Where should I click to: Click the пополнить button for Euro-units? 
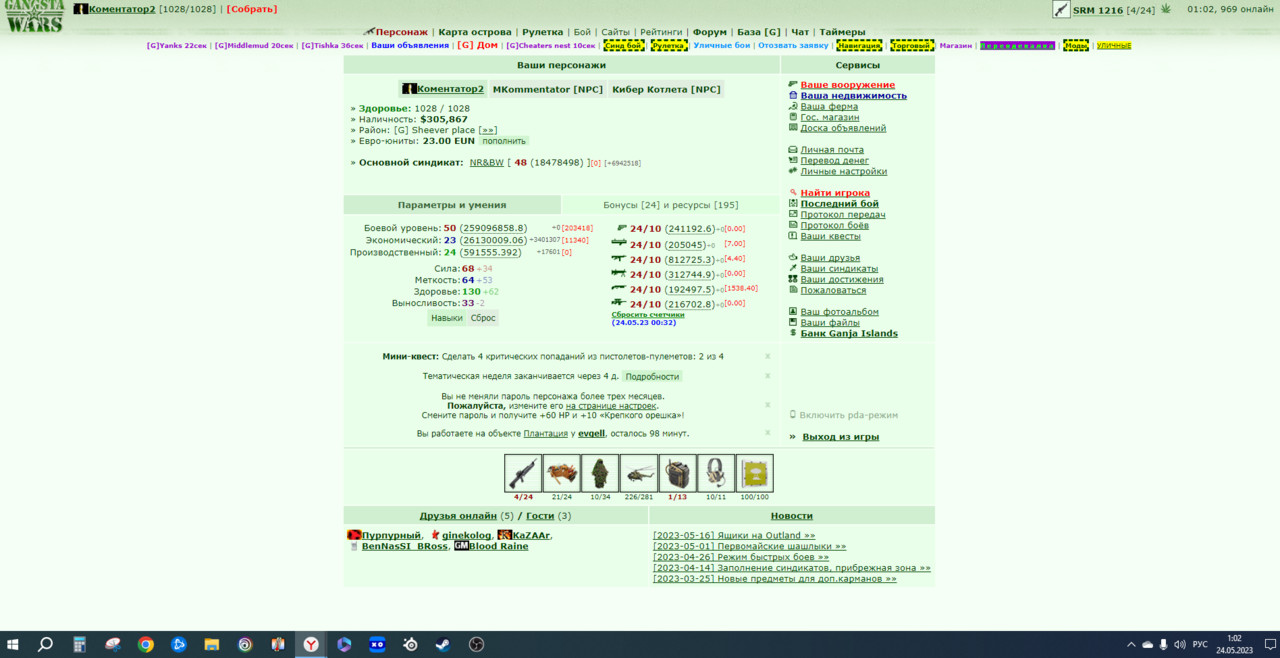(x=504, y=141)
